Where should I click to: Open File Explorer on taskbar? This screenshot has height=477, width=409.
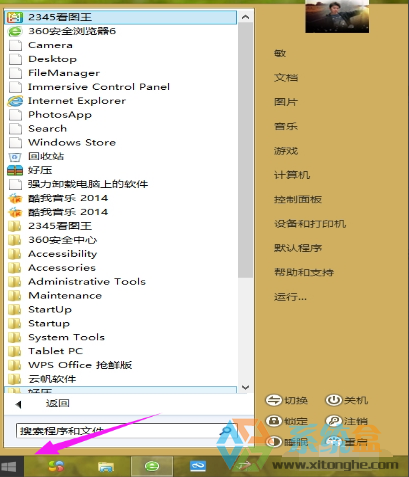(106, 467)
